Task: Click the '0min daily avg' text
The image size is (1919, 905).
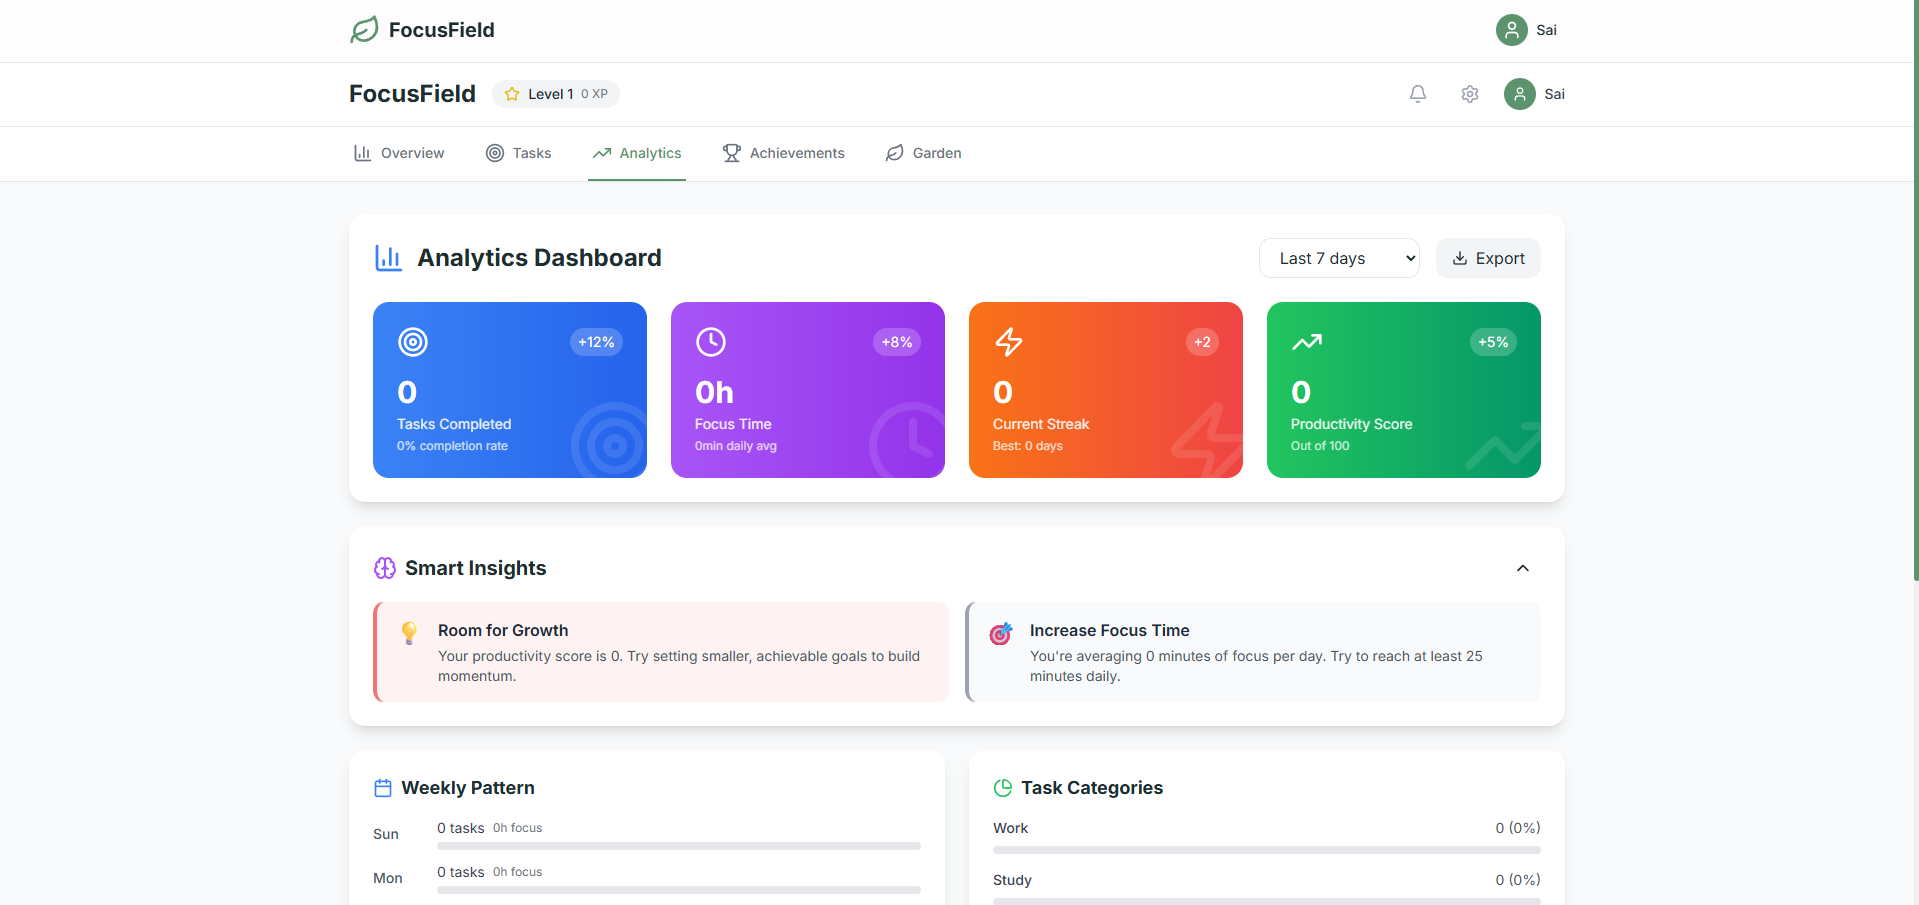Action: [736, 446]
